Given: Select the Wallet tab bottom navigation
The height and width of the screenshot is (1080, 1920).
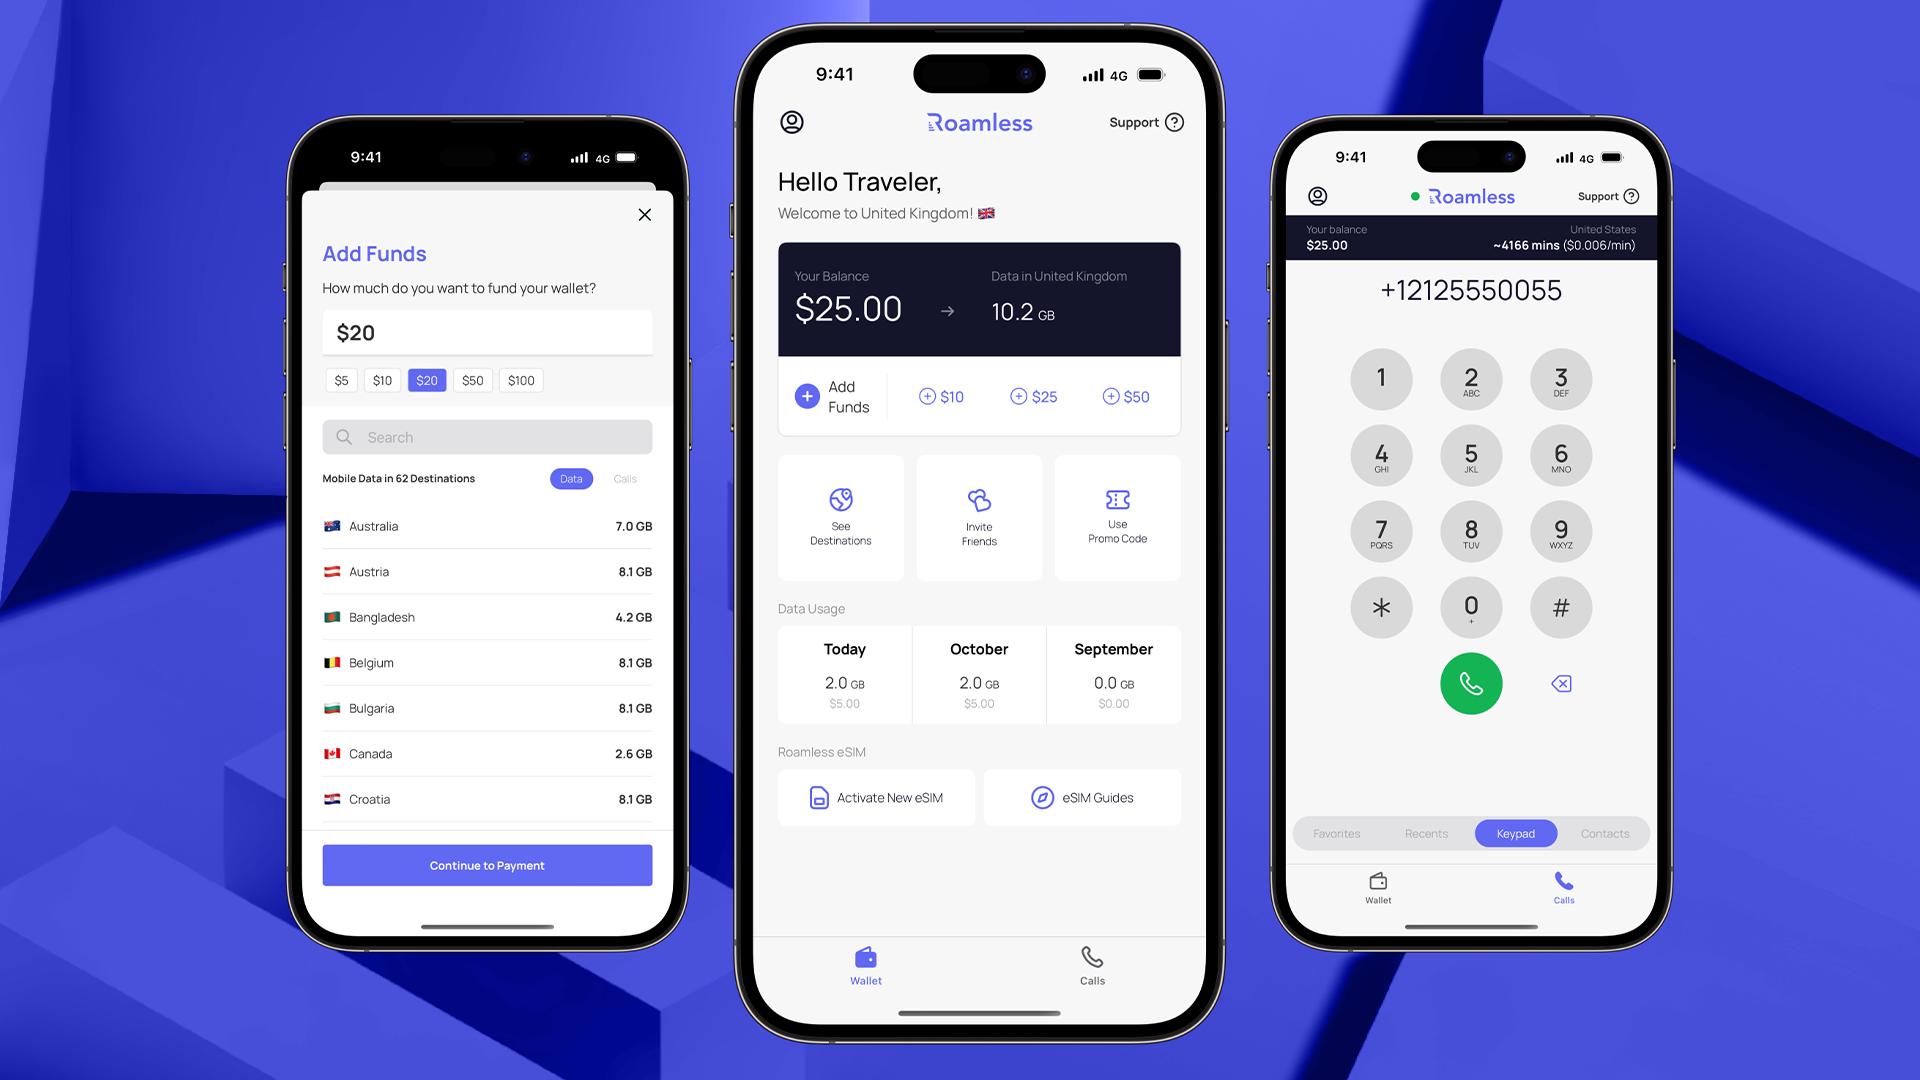Looking at the screenshot, I should tap(865, 964).
